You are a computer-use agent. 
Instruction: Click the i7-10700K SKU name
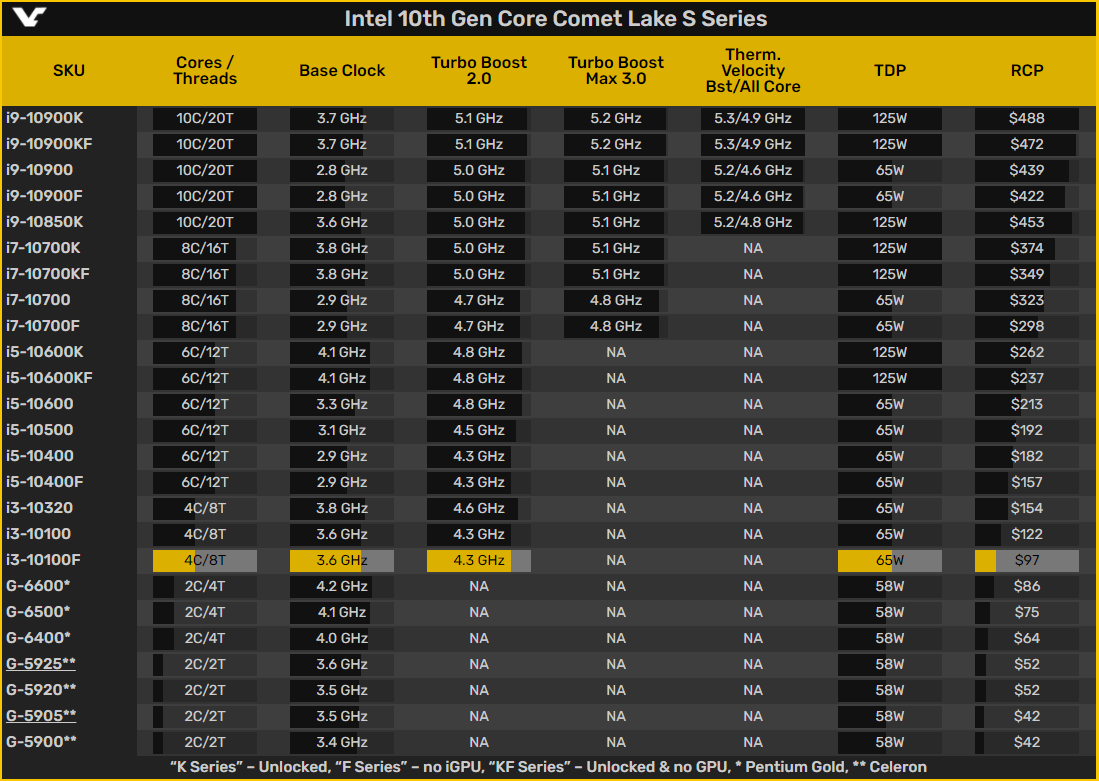(43, 247)
